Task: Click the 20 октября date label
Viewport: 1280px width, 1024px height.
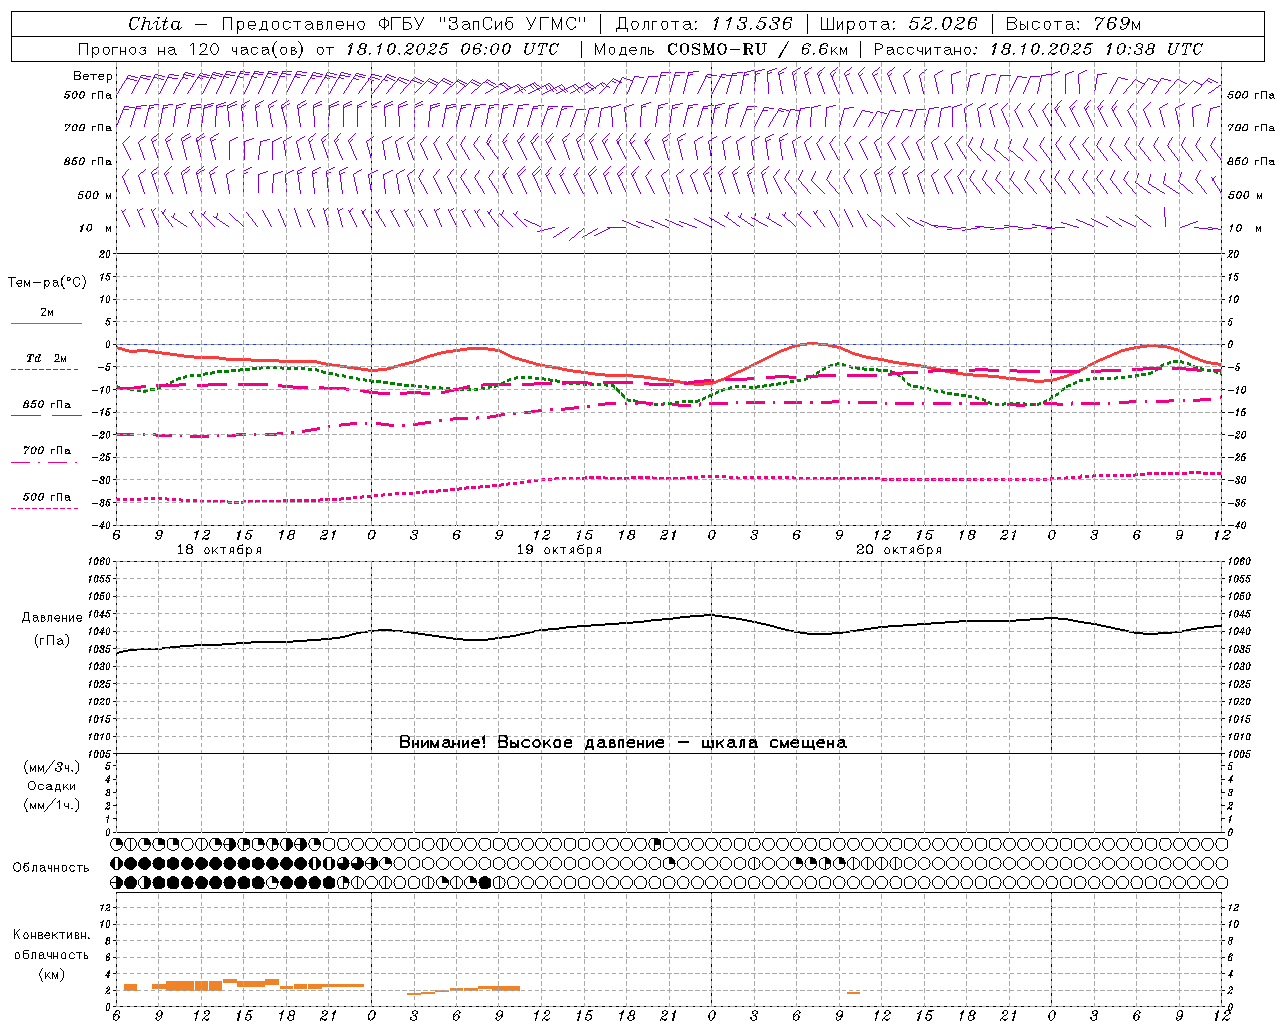Action: (899, 550)
